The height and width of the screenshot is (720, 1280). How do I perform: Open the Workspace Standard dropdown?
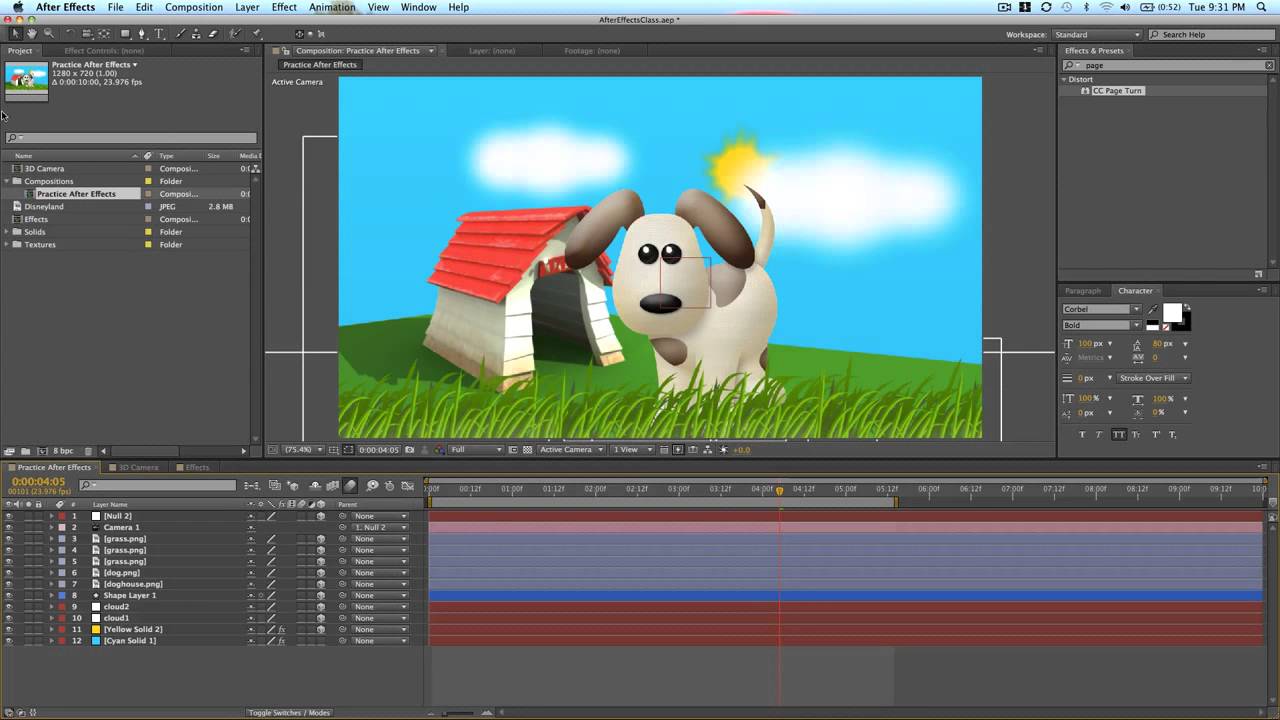click(x=1096, y=34)
